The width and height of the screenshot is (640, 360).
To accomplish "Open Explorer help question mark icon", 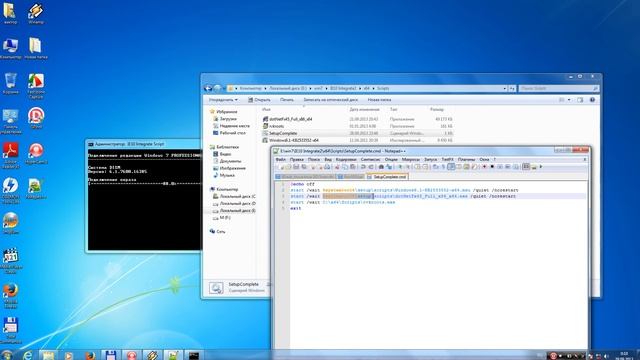I will tap(592, 100).
